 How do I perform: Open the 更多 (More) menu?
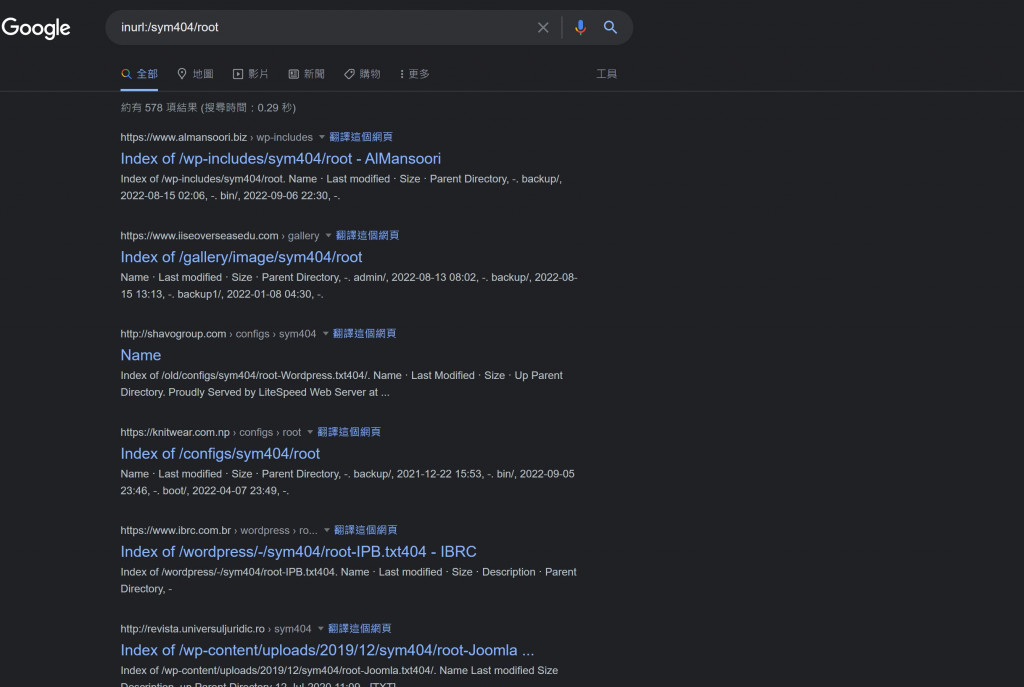coord(415,74)
